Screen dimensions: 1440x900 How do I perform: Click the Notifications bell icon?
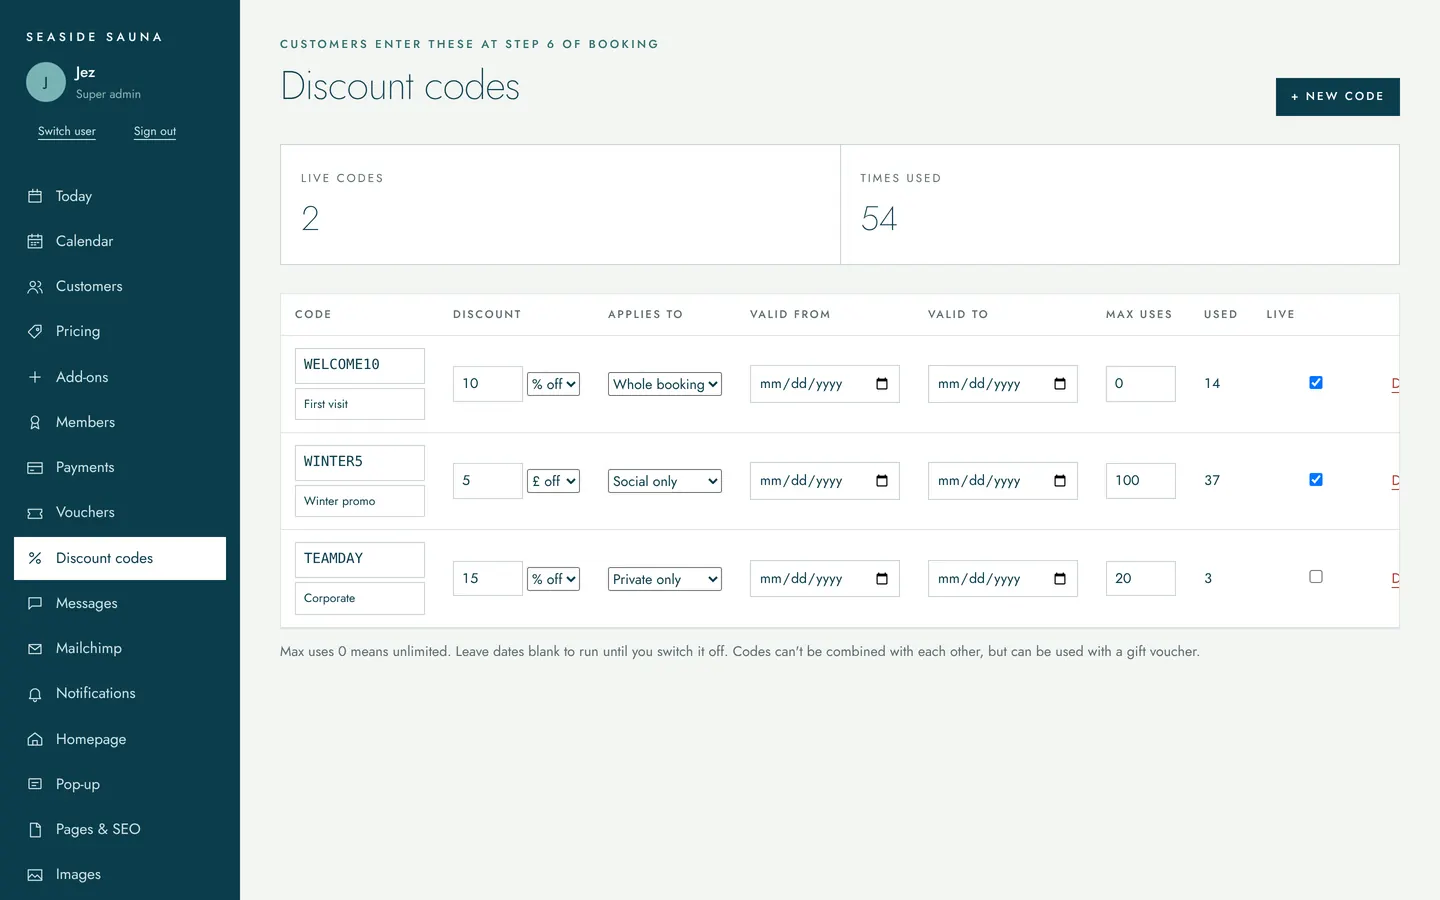click(35, 694)
